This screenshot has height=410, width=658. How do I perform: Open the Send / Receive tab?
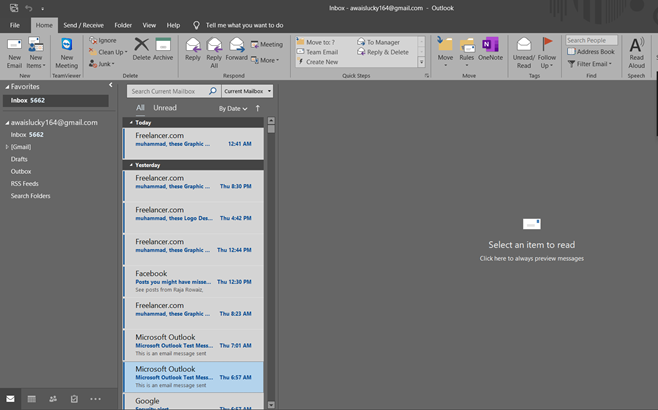tap(84, 25)
